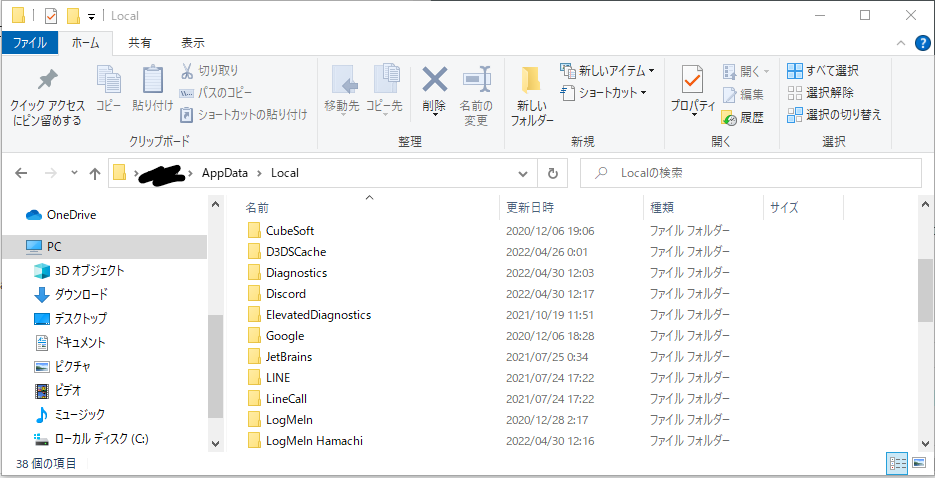Open Quick Access Toolbar customize dropdown
Viewport: 935px width, 478px height.
[x=91, y=16]
